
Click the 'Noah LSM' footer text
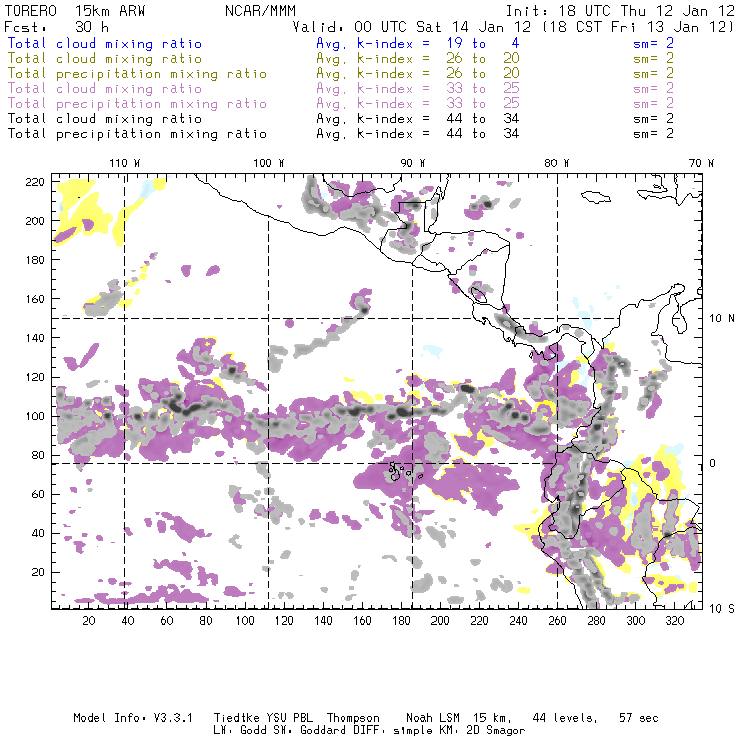(x=433, y=718)
